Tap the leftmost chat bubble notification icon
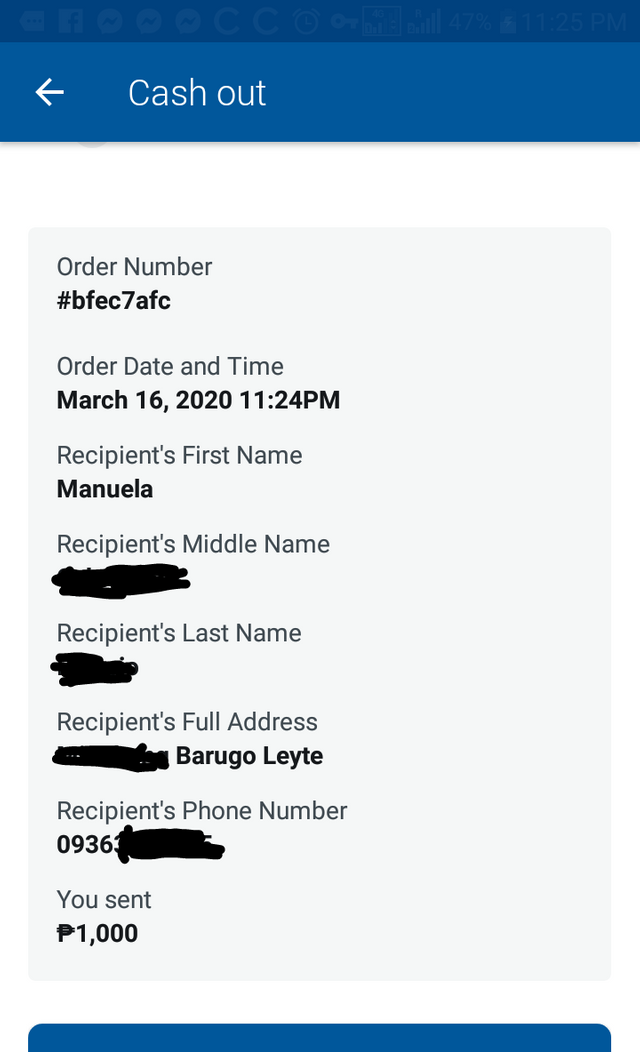The width and height of the screenshot is (640, 1052). [x=33, y=21]
